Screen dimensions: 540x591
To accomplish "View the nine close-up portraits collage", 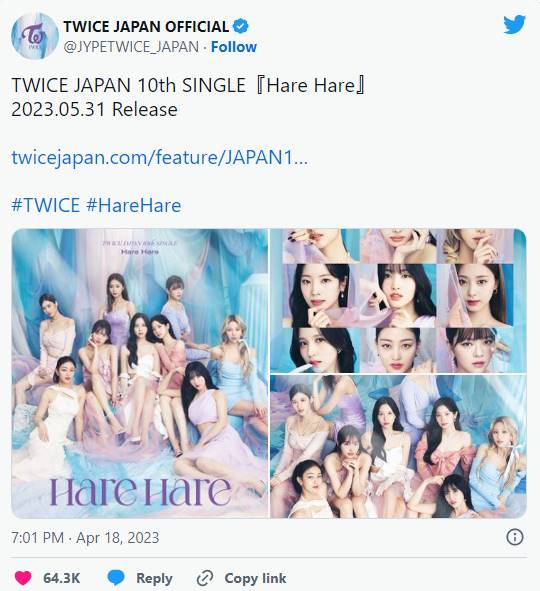I will tap(398, 300).
